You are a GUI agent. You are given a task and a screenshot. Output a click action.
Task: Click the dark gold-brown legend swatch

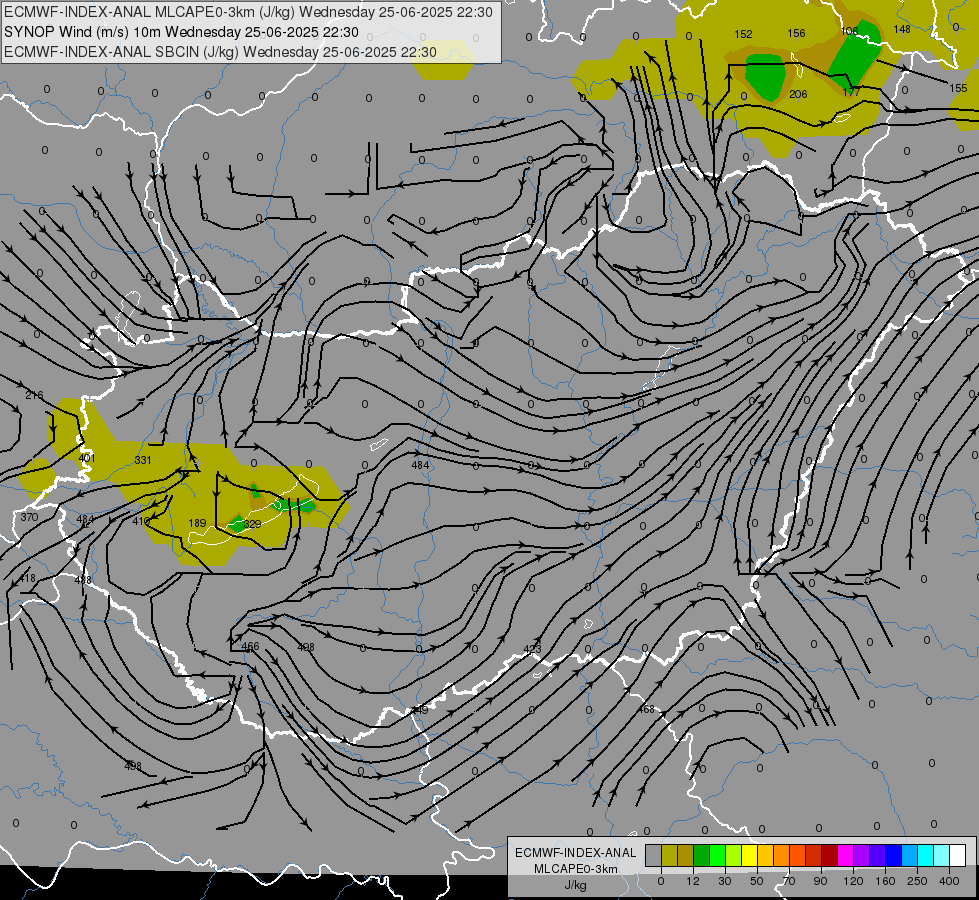(x=686, y=855)
